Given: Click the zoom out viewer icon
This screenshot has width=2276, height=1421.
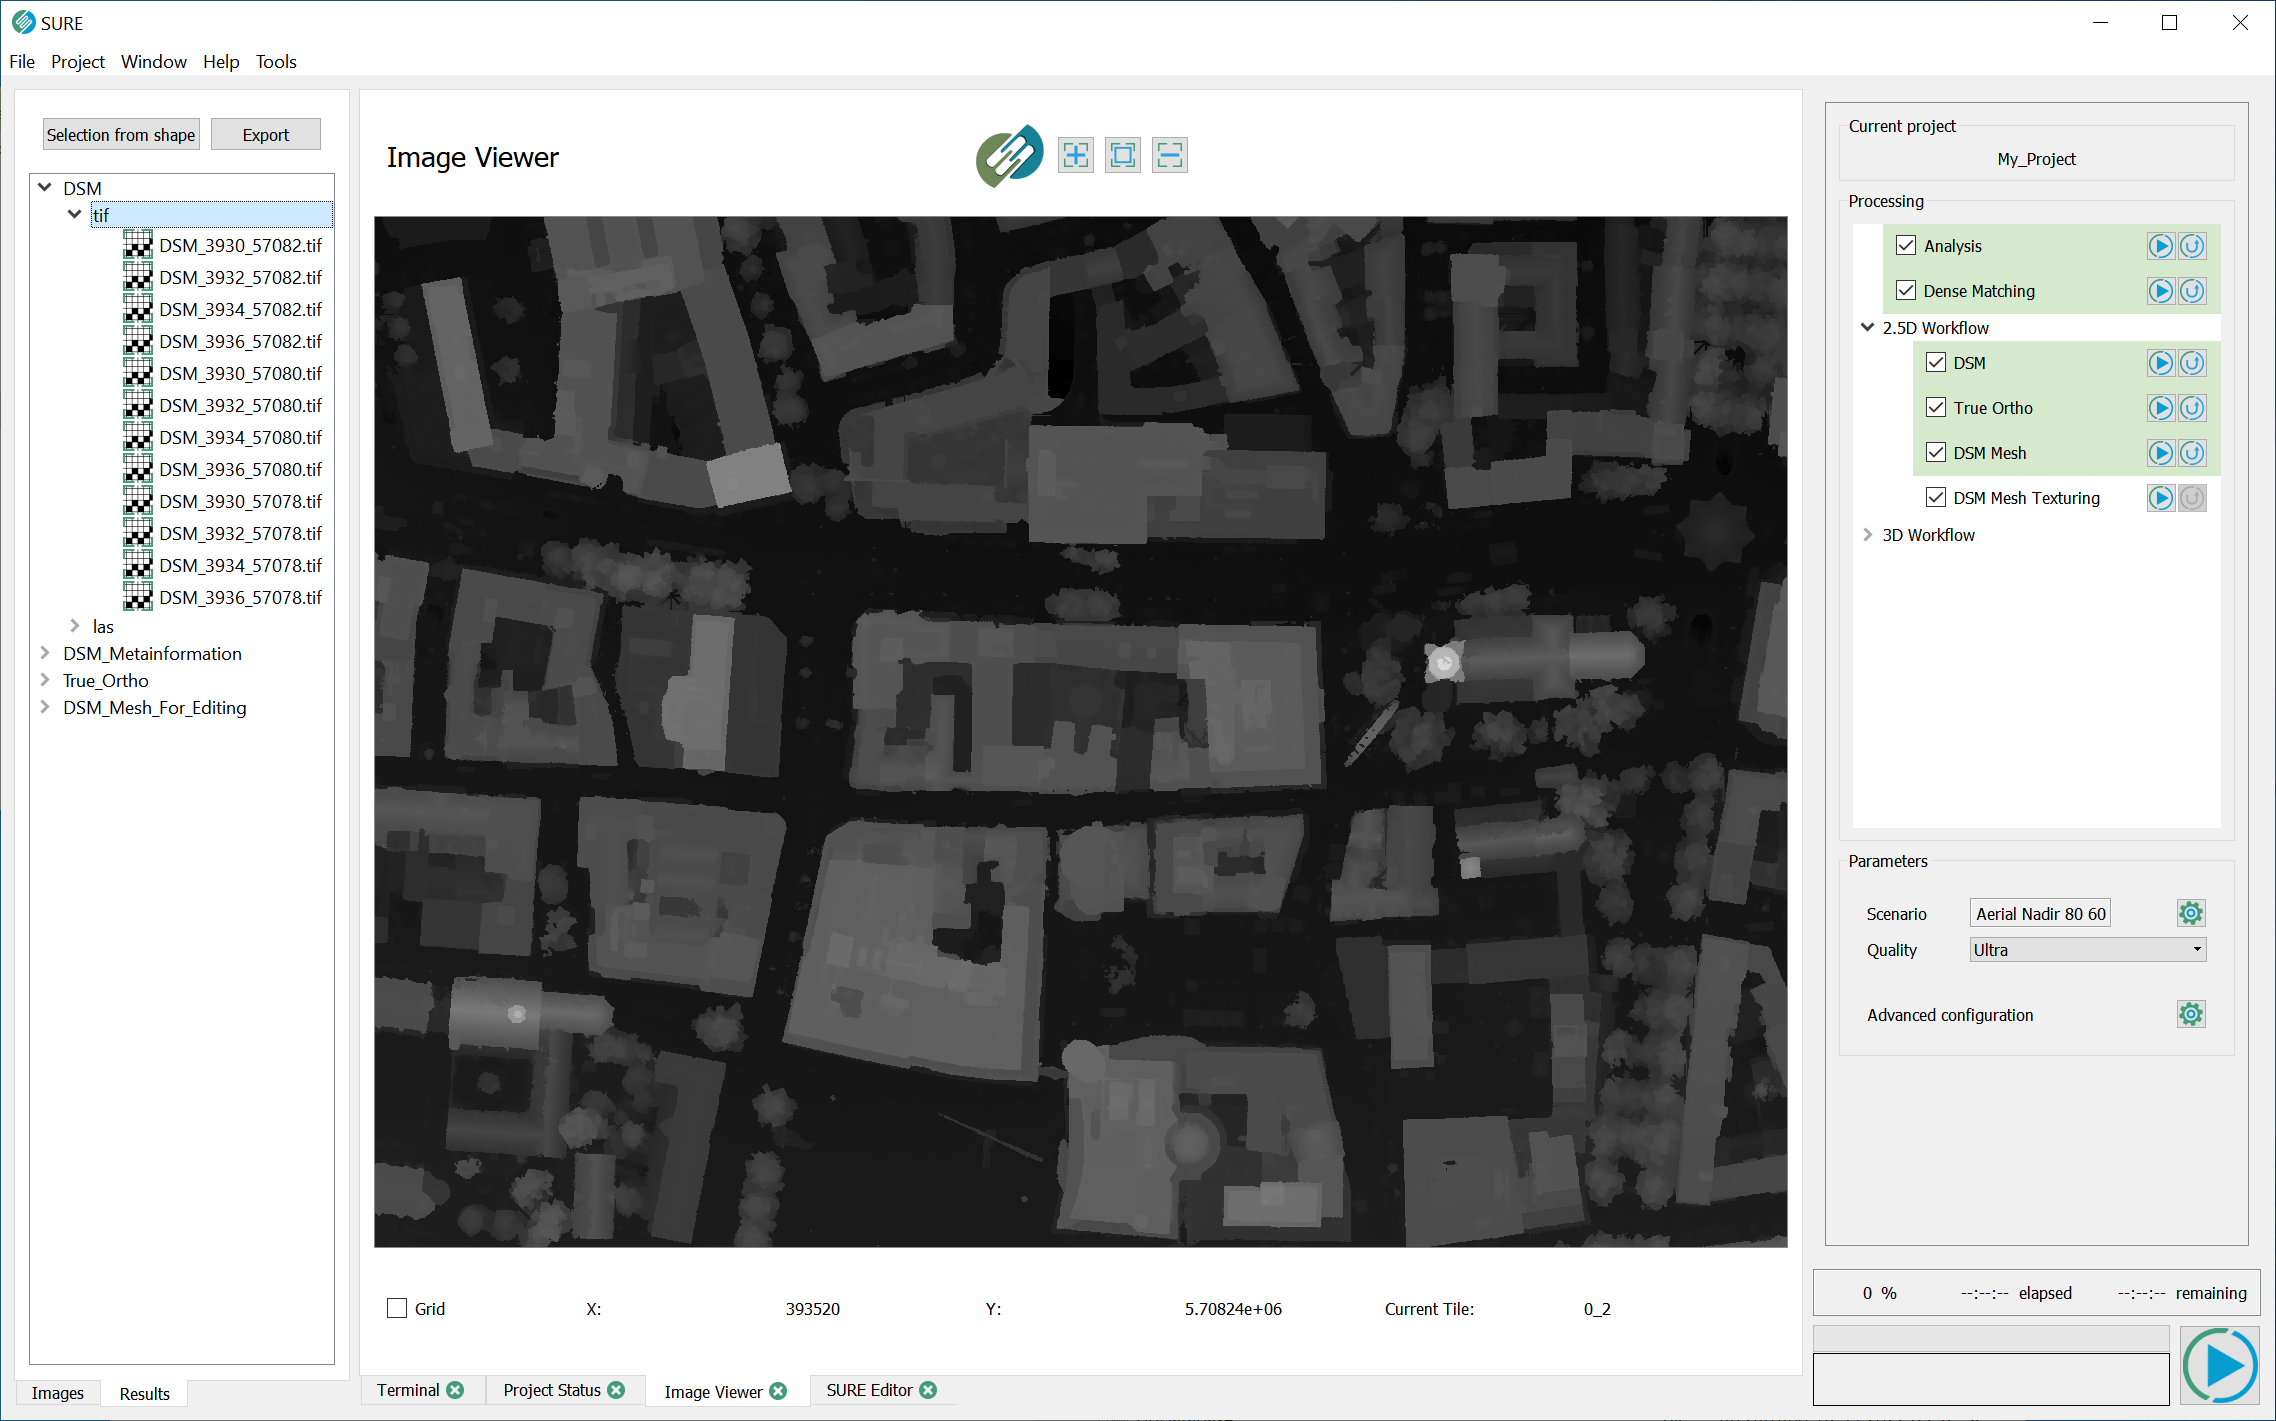Looking at the screenshot, I should click(x=1169, y=155).
